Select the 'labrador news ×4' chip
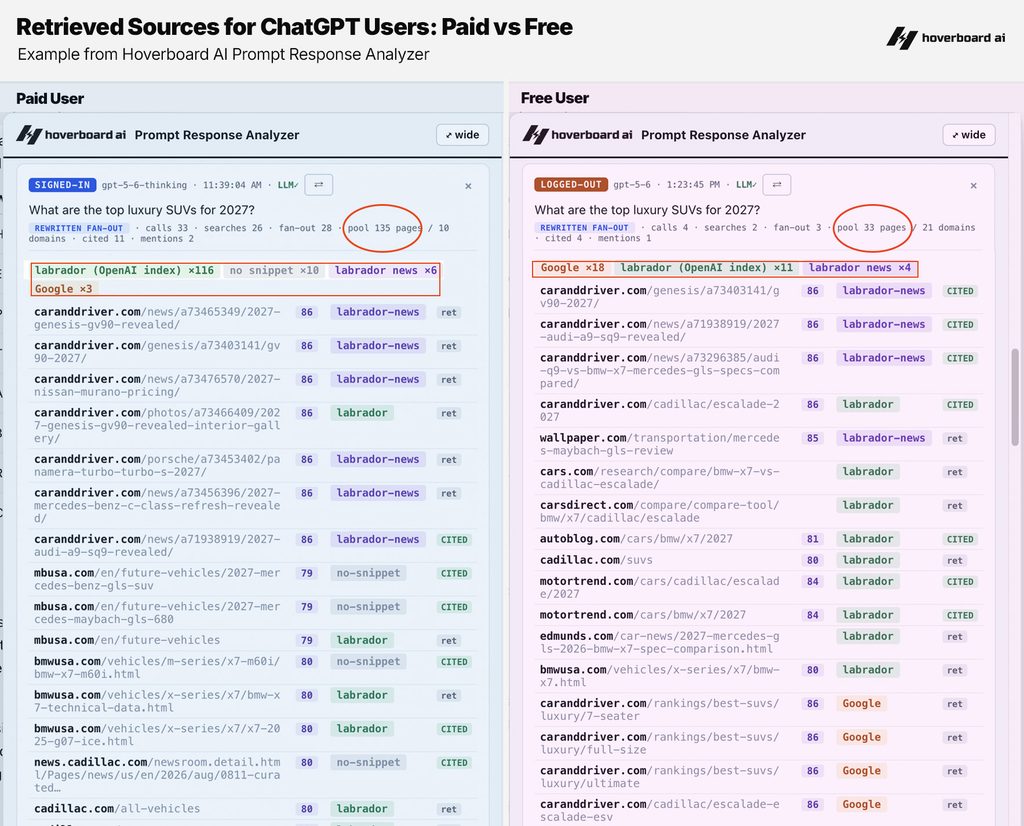 point(859,268)
